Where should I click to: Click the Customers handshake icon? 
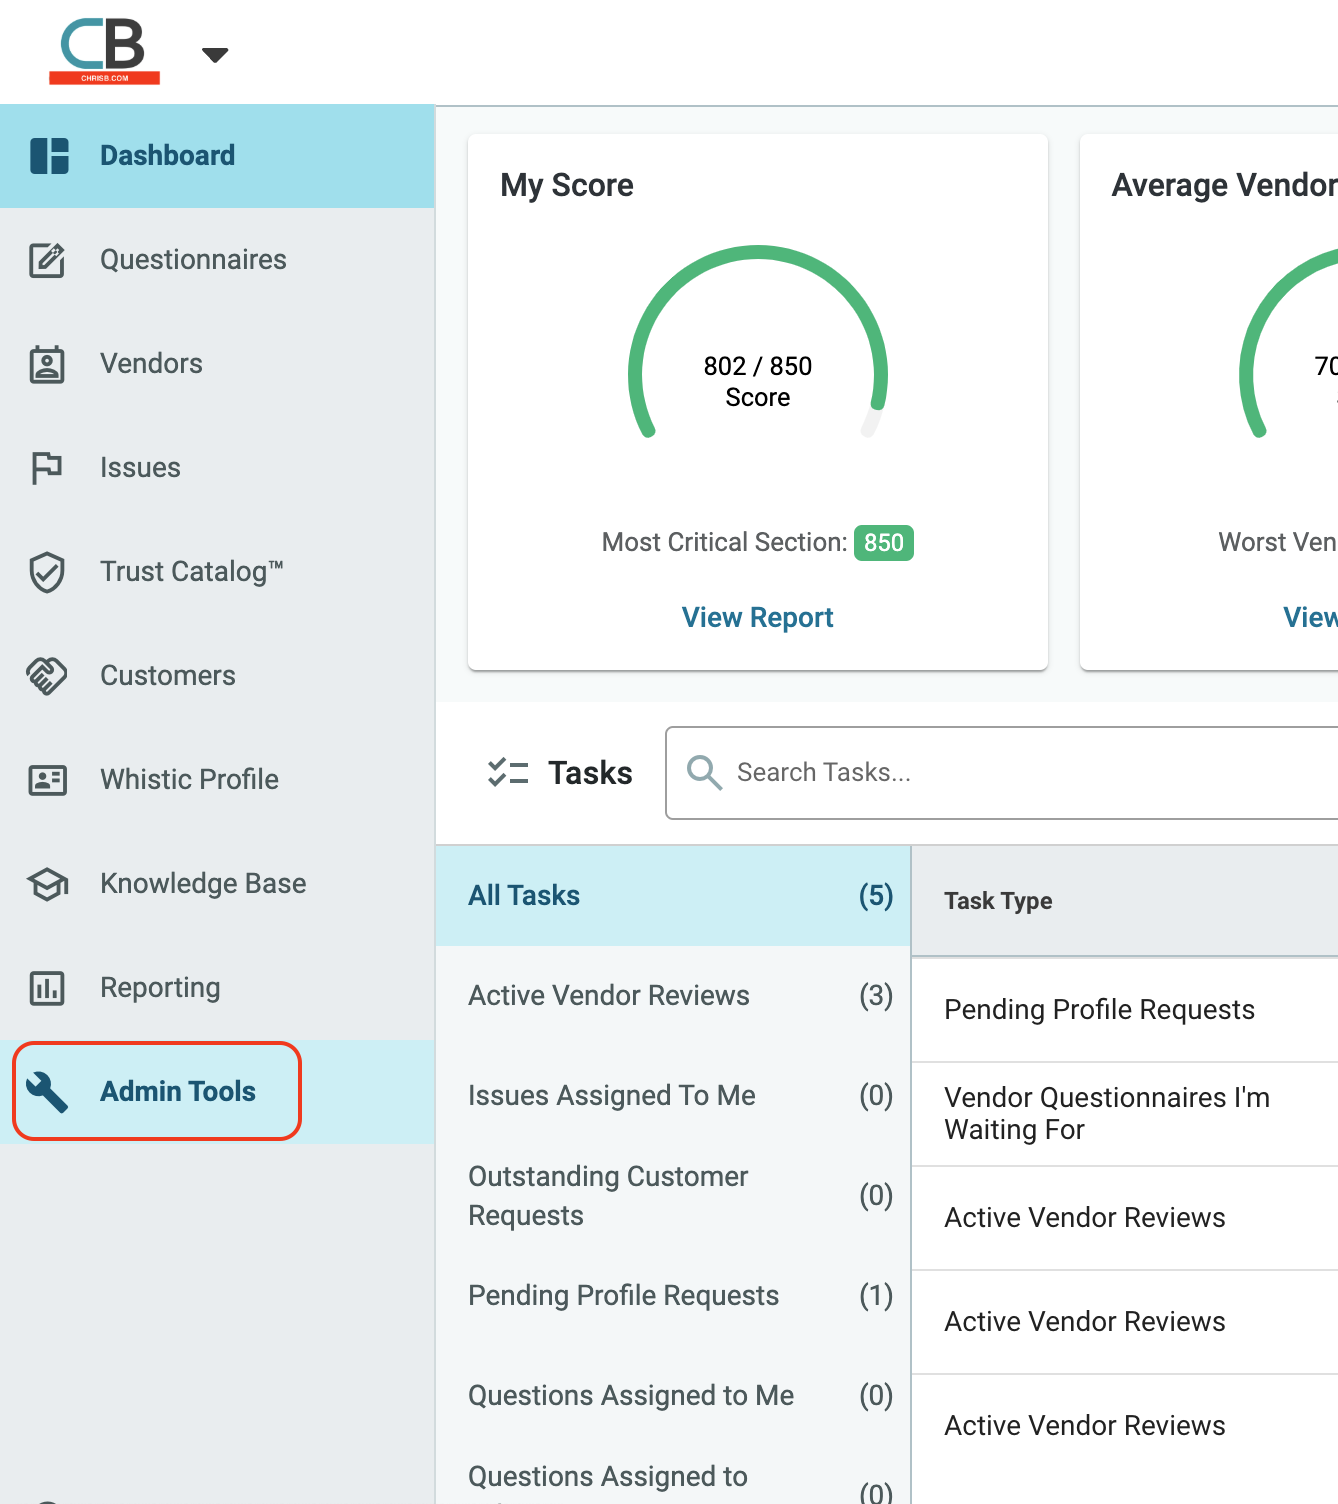coord(47,676)
